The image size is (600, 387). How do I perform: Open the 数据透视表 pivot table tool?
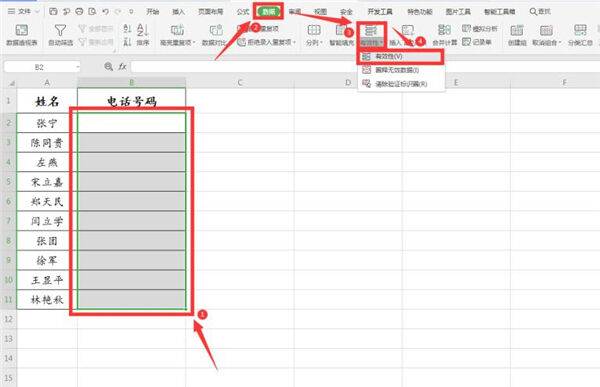tap(21, 34)
